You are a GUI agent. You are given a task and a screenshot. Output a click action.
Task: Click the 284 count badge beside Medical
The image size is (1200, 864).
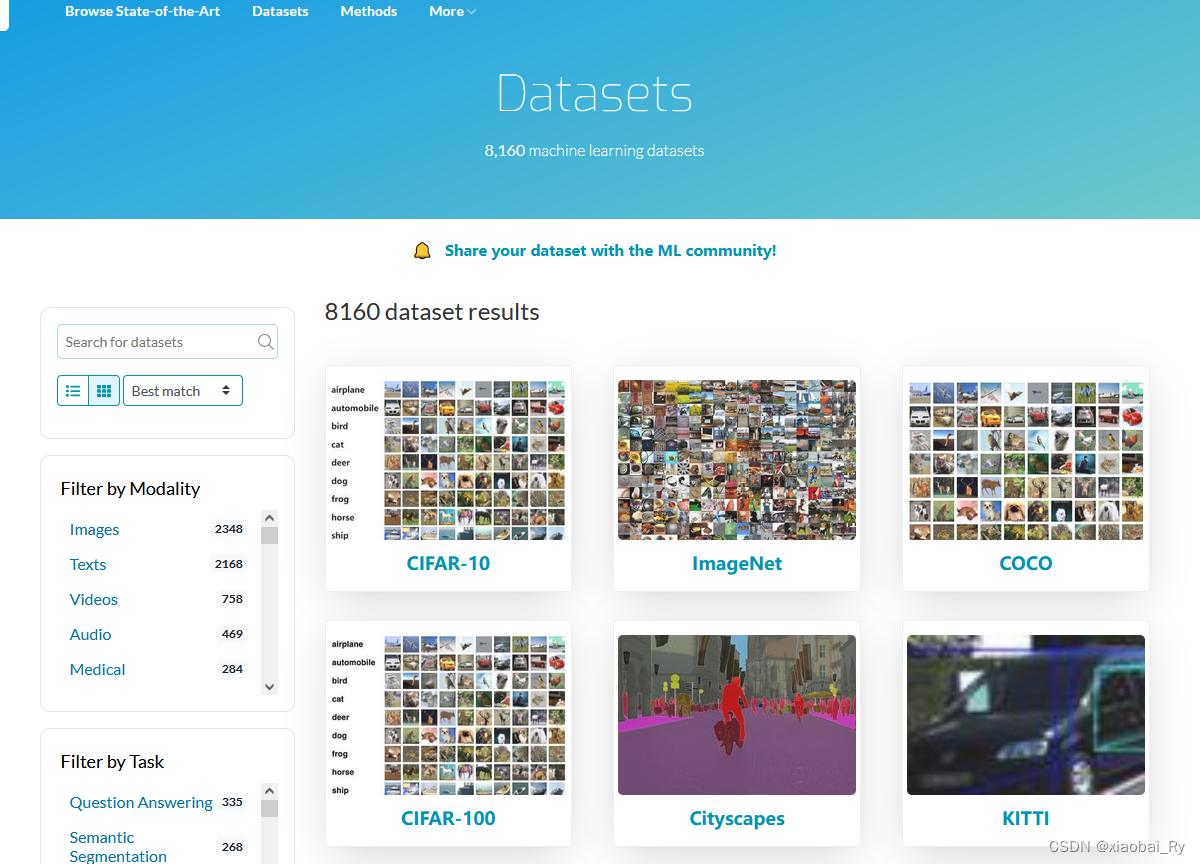pos(232,669)
